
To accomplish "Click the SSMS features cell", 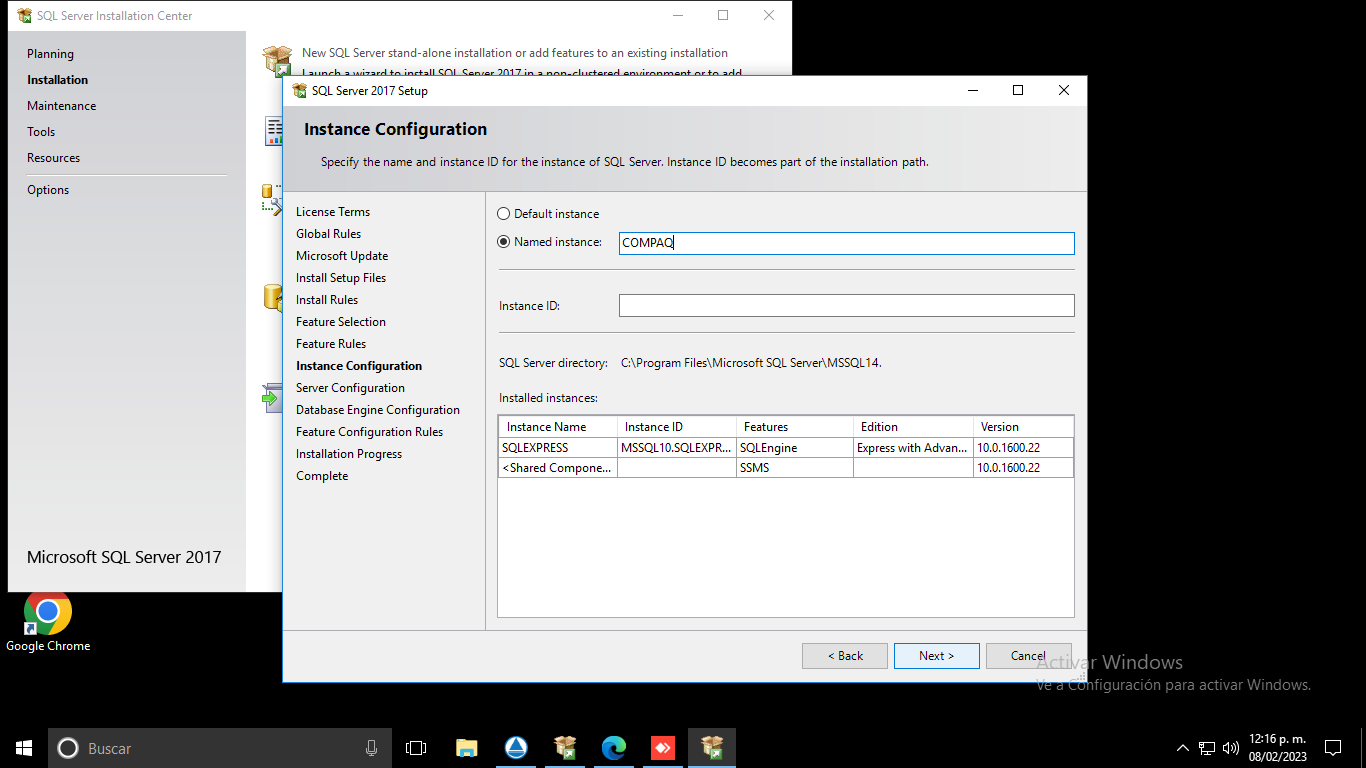I will point(794,468).
